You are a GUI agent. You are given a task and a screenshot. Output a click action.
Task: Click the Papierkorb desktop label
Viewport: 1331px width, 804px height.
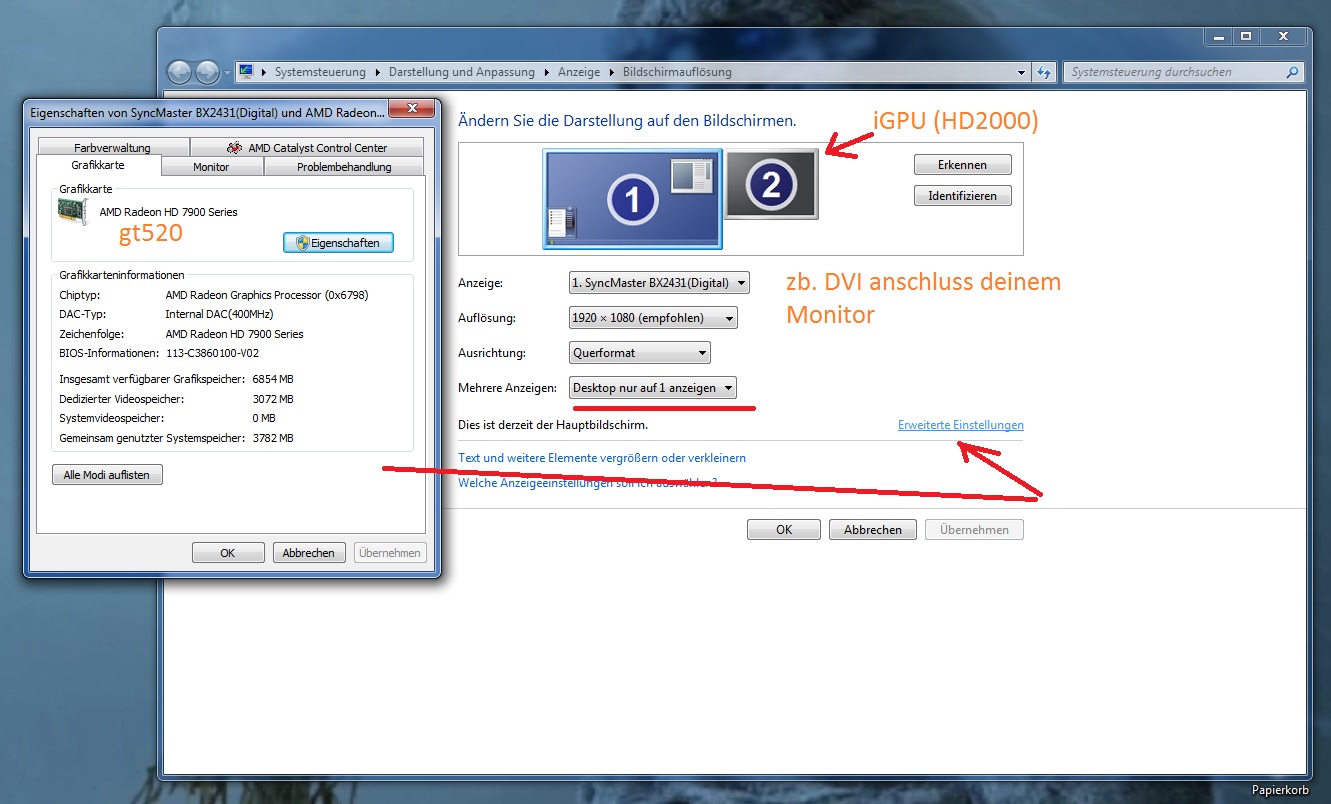point(1280,789)
